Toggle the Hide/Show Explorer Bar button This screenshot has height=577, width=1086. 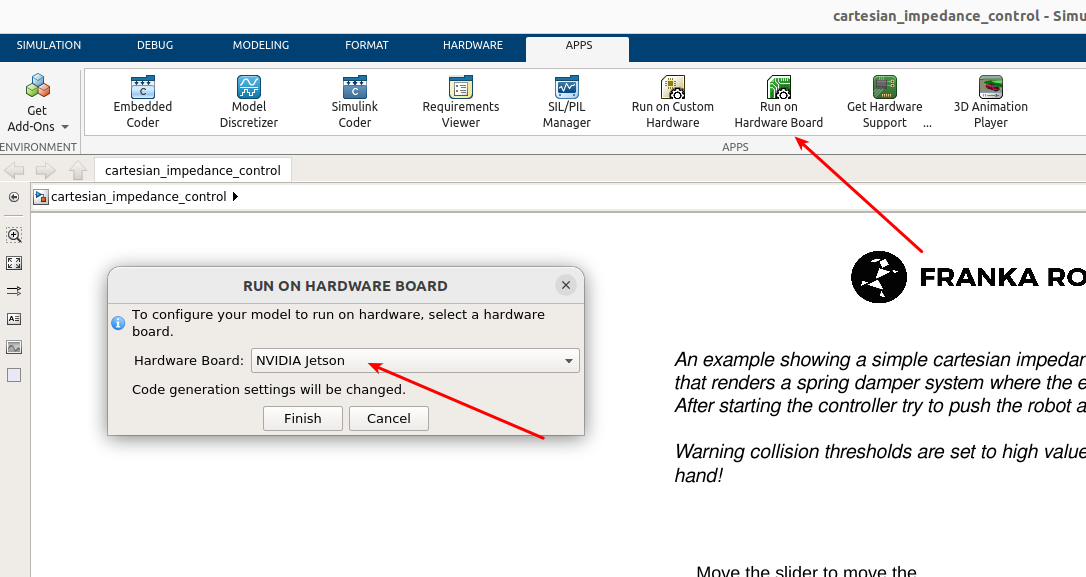[14, 197]
